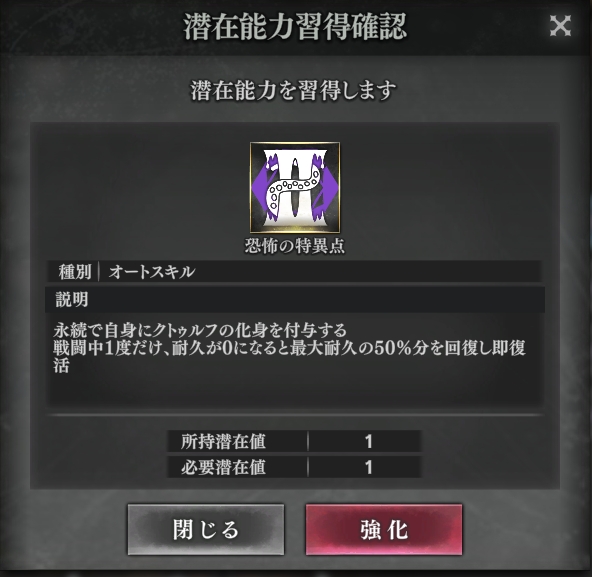The width and height of the screenshot is (592, 577).
Task: Select the 必要潜在値 value of 1
Action: (368, 467)
